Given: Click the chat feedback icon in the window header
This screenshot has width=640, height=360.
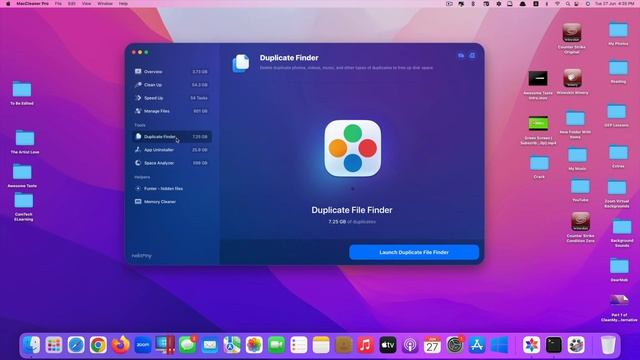Looking at the screenshot, I should click(461, 56).
